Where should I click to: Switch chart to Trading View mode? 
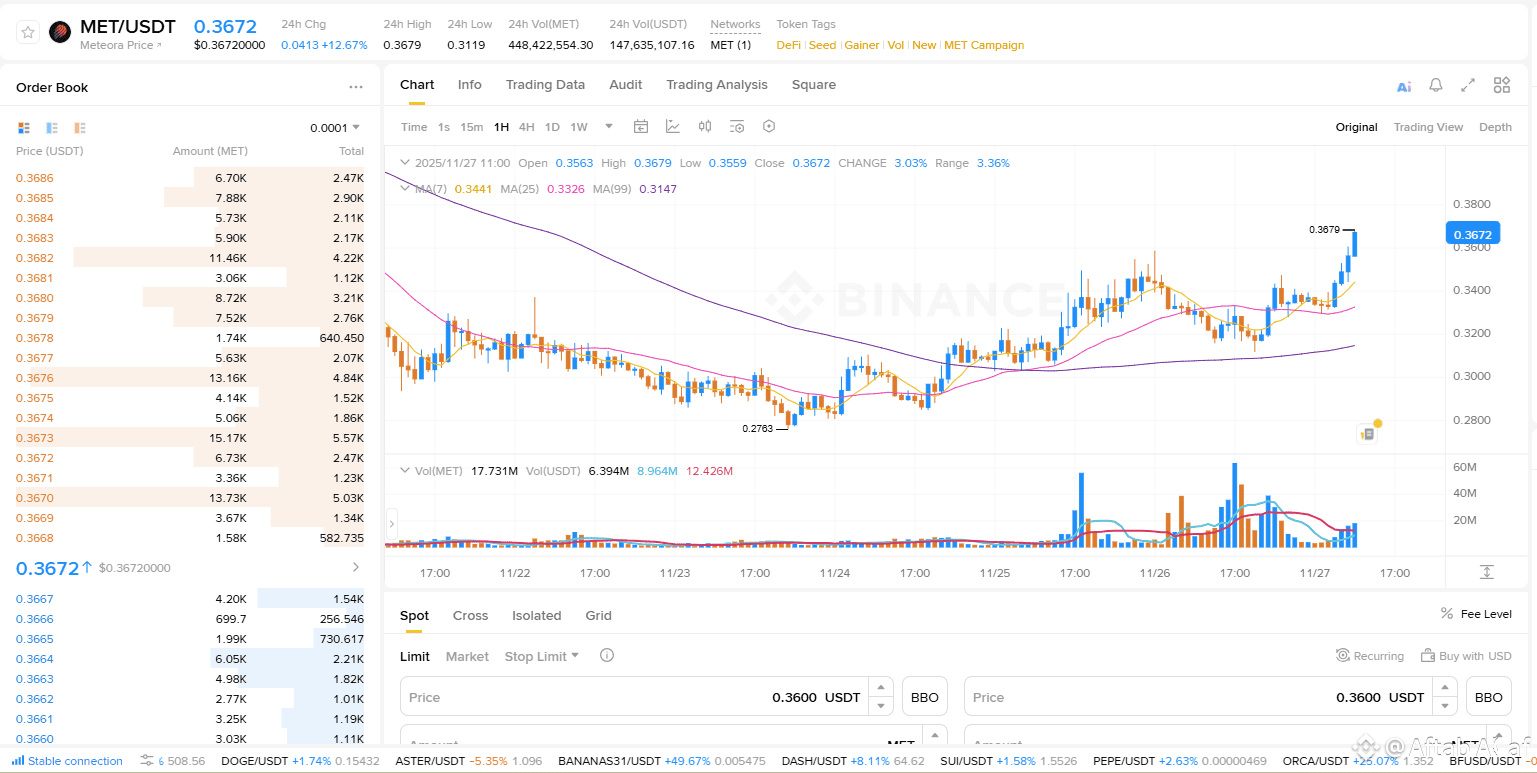pos(1428,127)
